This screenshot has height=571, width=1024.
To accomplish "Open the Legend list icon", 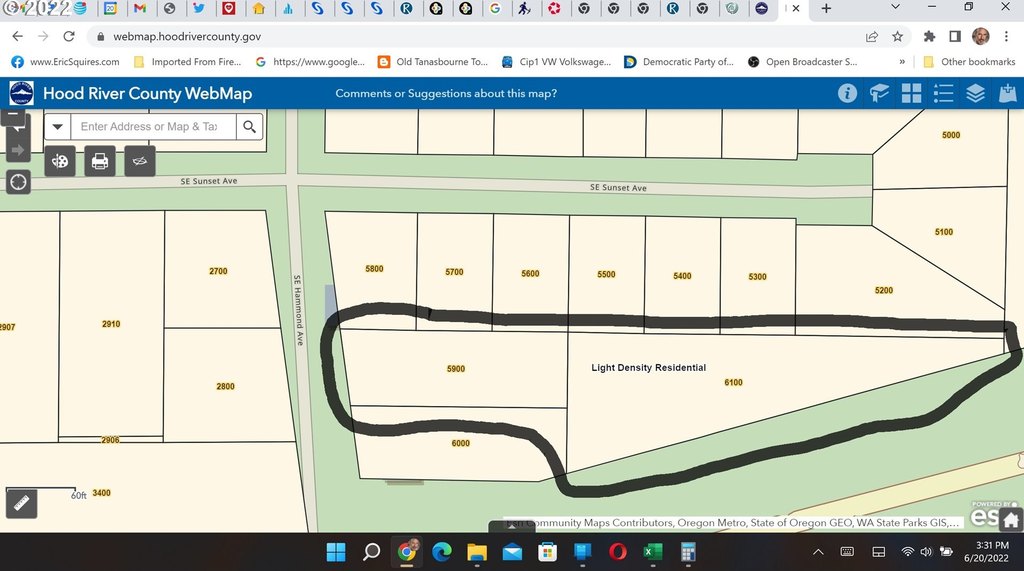I will (x=943, y=94).
